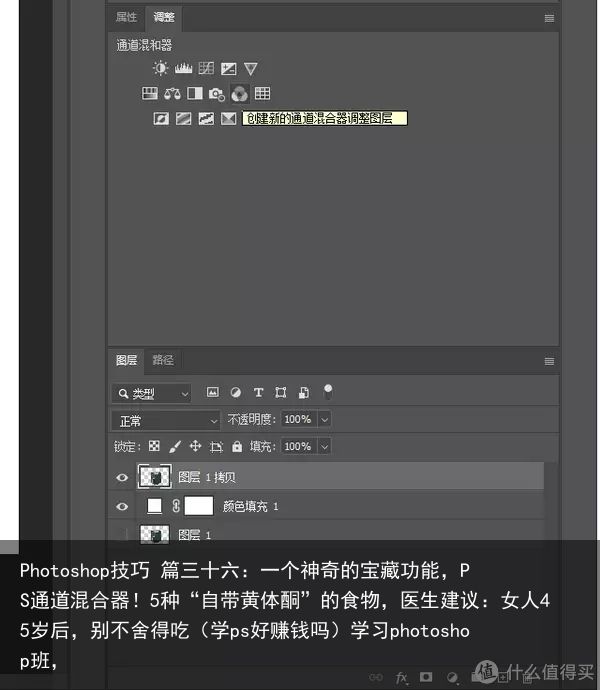The height and width of the screenshot is (690, 600).
Task: Lock all on the layer with padlock
Action: [x=237, y=447]
